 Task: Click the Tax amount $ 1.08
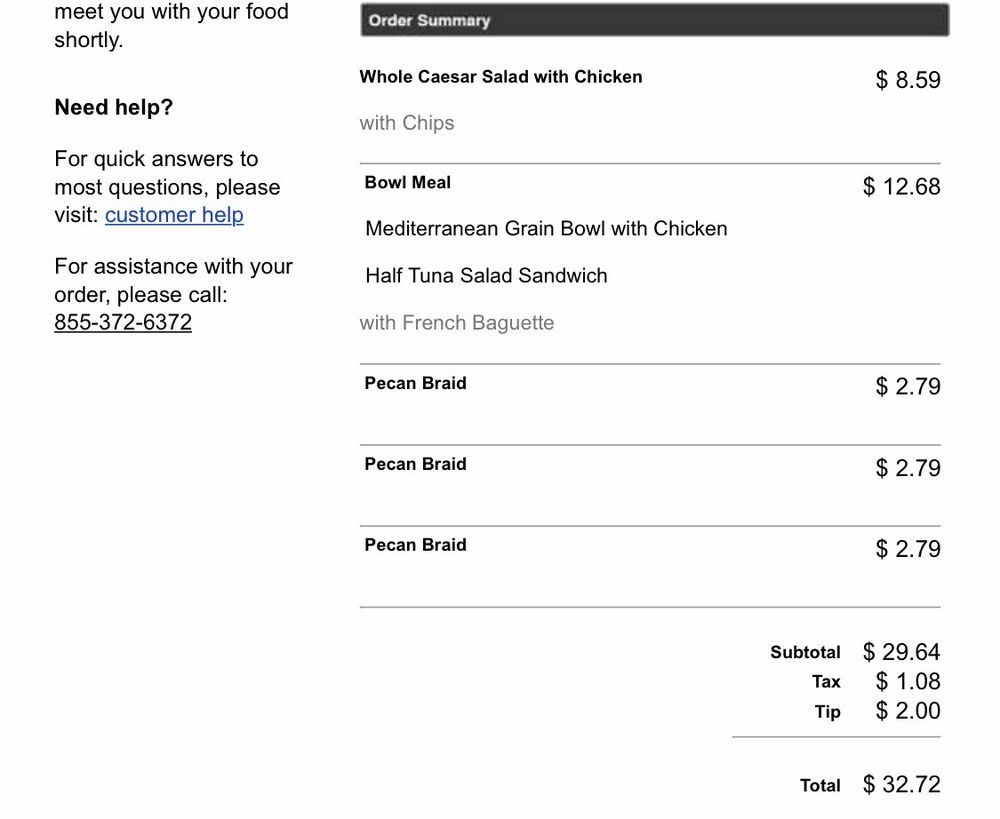tap(908, 682)
